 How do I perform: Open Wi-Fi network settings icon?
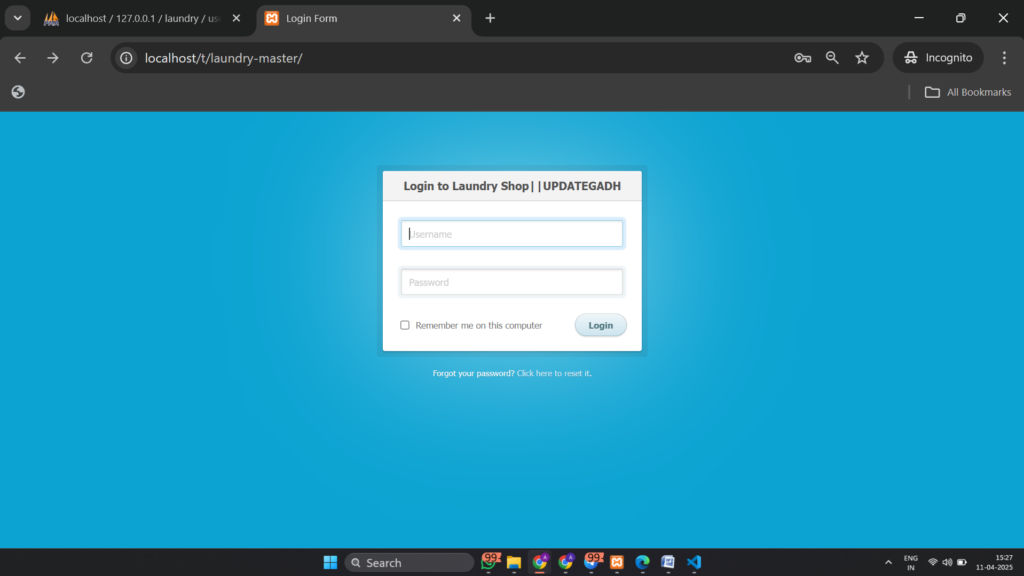[933, 562]
